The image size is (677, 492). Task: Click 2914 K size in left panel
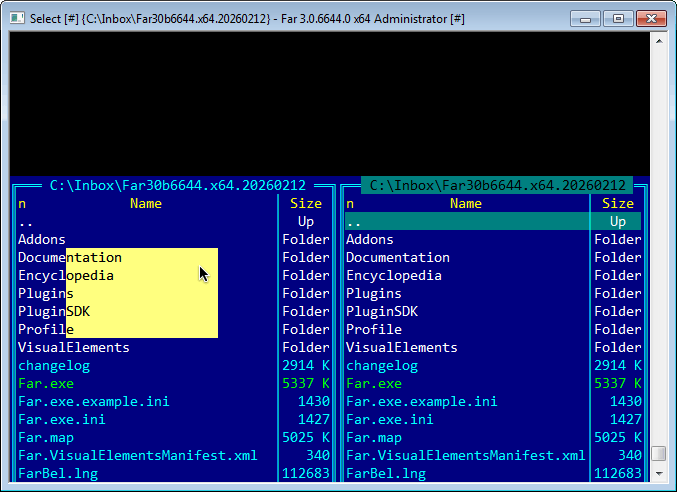coord(306,366)
